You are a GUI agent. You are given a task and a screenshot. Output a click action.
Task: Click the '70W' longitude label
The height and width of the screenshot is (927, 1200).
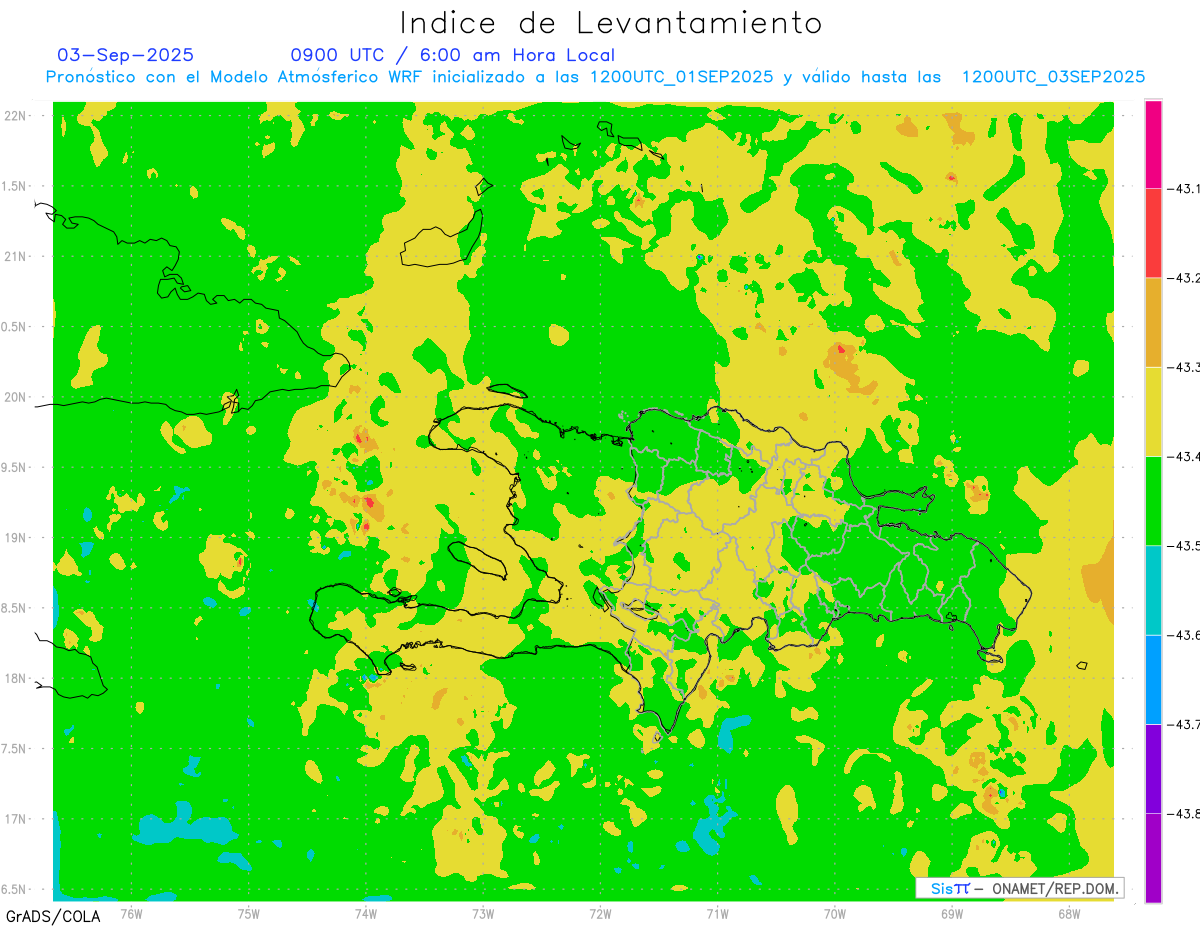point(835,913)
